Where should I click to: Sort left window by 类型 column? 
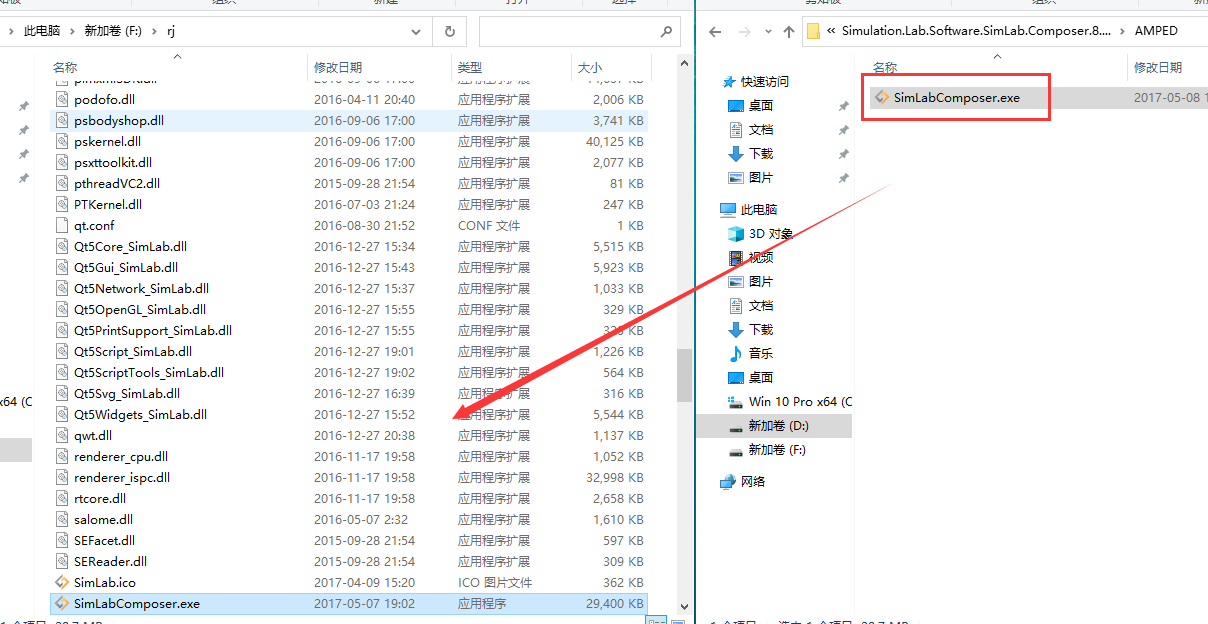pyautogui.click(x=470, y=67)
